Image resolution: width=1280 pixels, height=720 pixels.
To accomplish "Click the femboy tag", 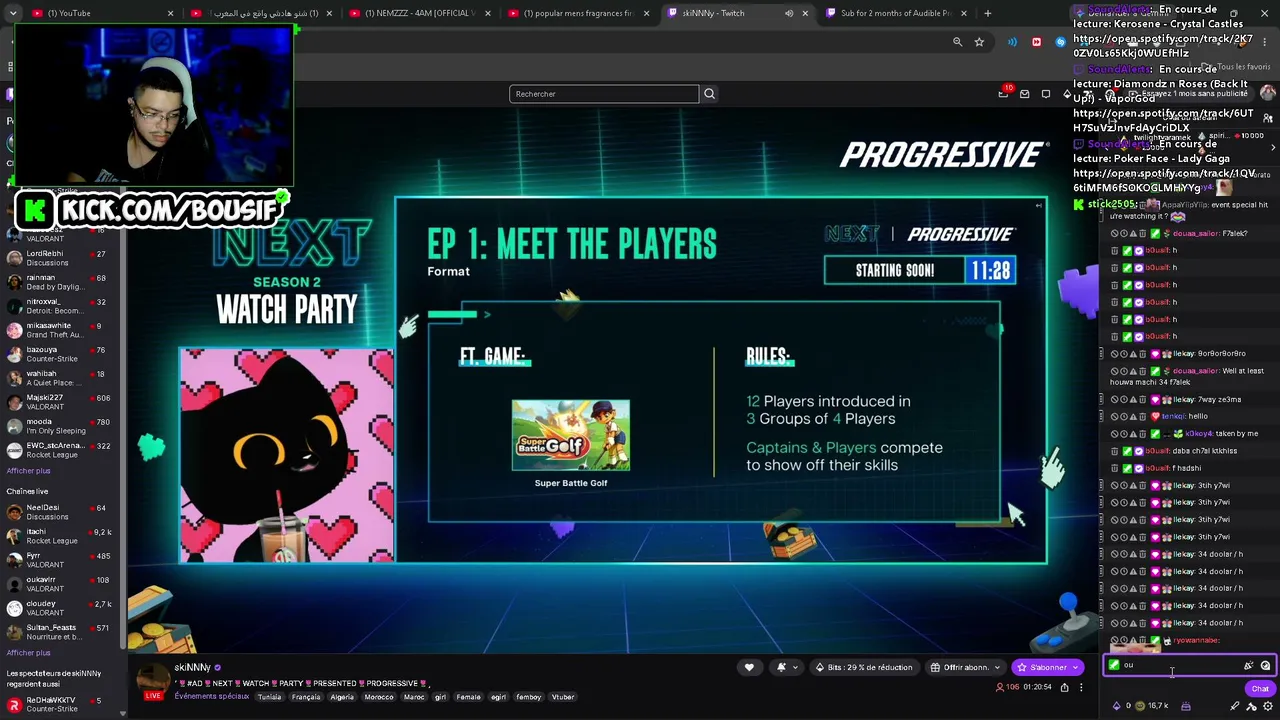I will [x=528, y=697].
